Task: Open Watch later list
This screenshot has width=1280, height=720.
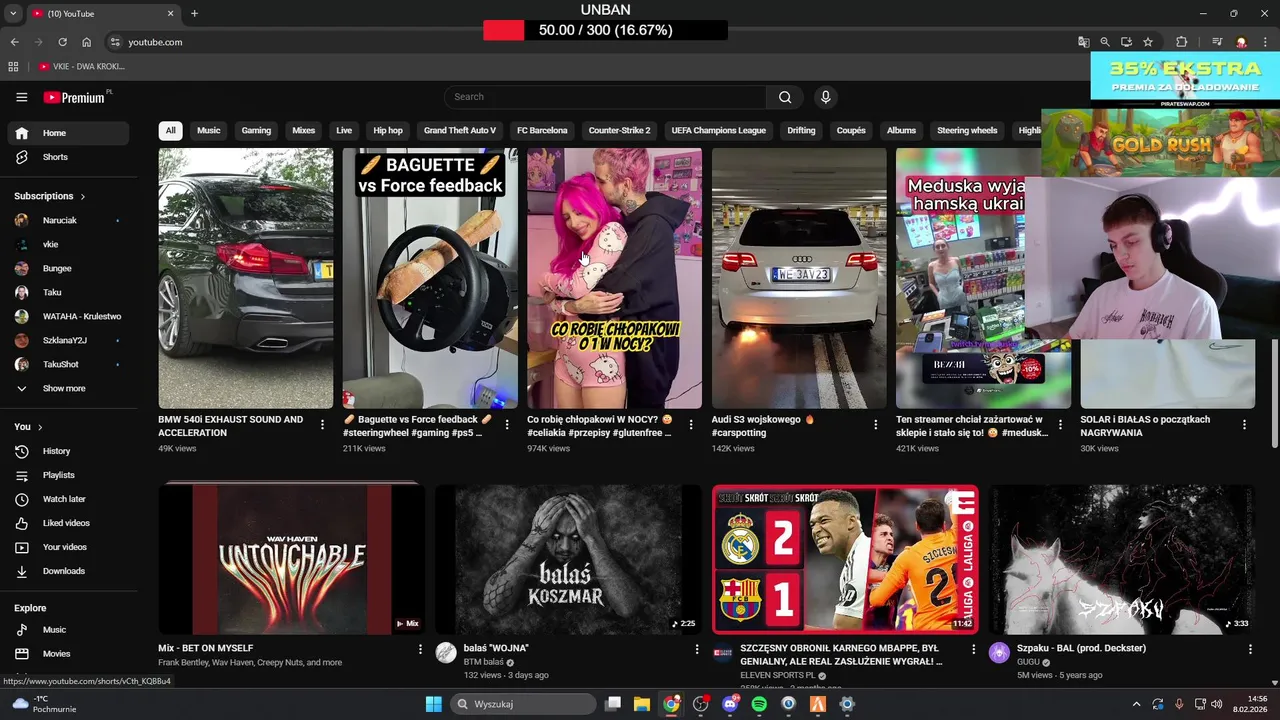Action: [68, 499]
